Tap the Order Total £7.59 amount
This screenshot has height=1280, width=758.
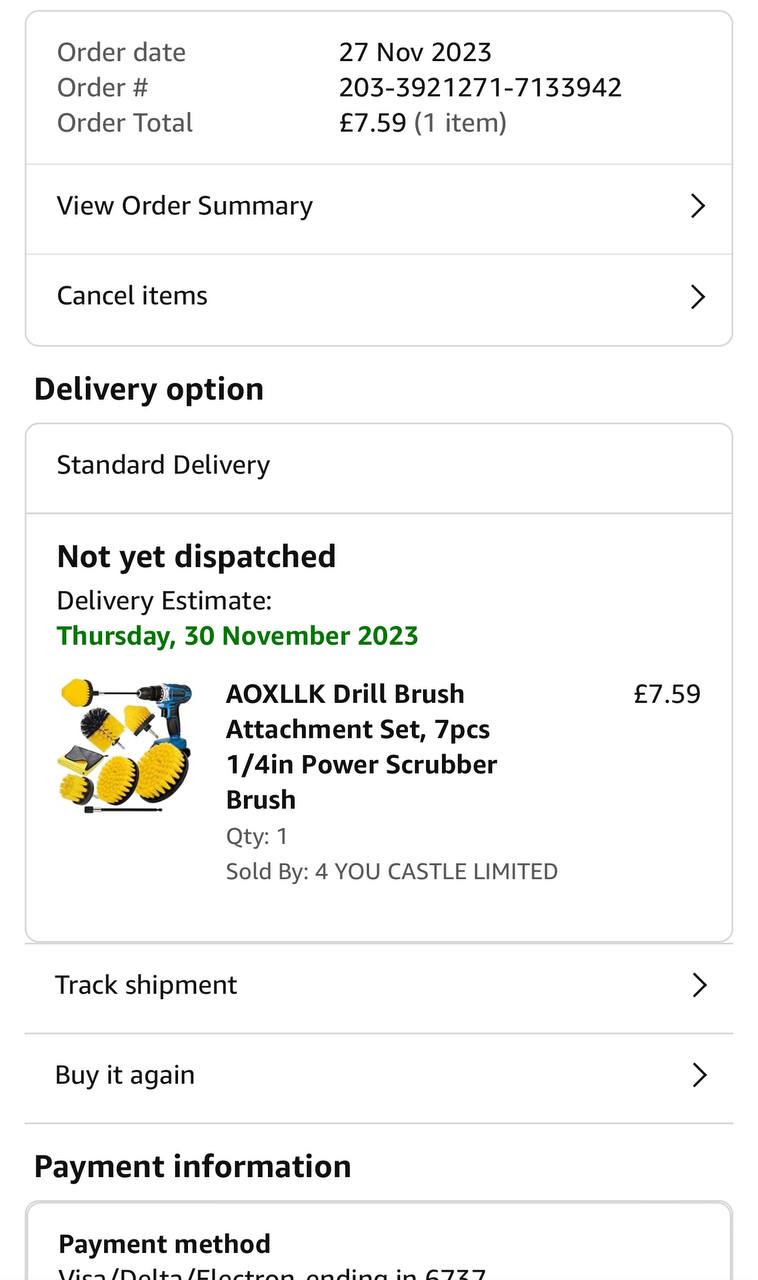[372, 123]
